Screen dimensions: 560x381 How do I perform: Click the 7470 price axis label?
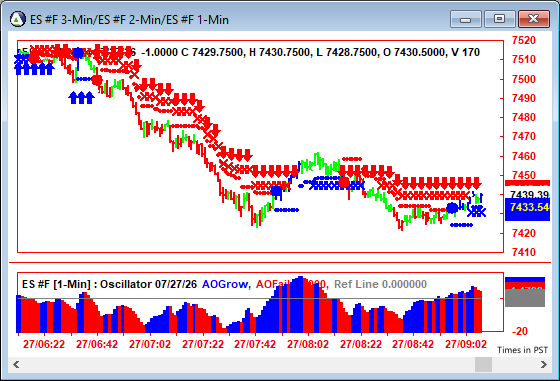(x=524, y=136)
